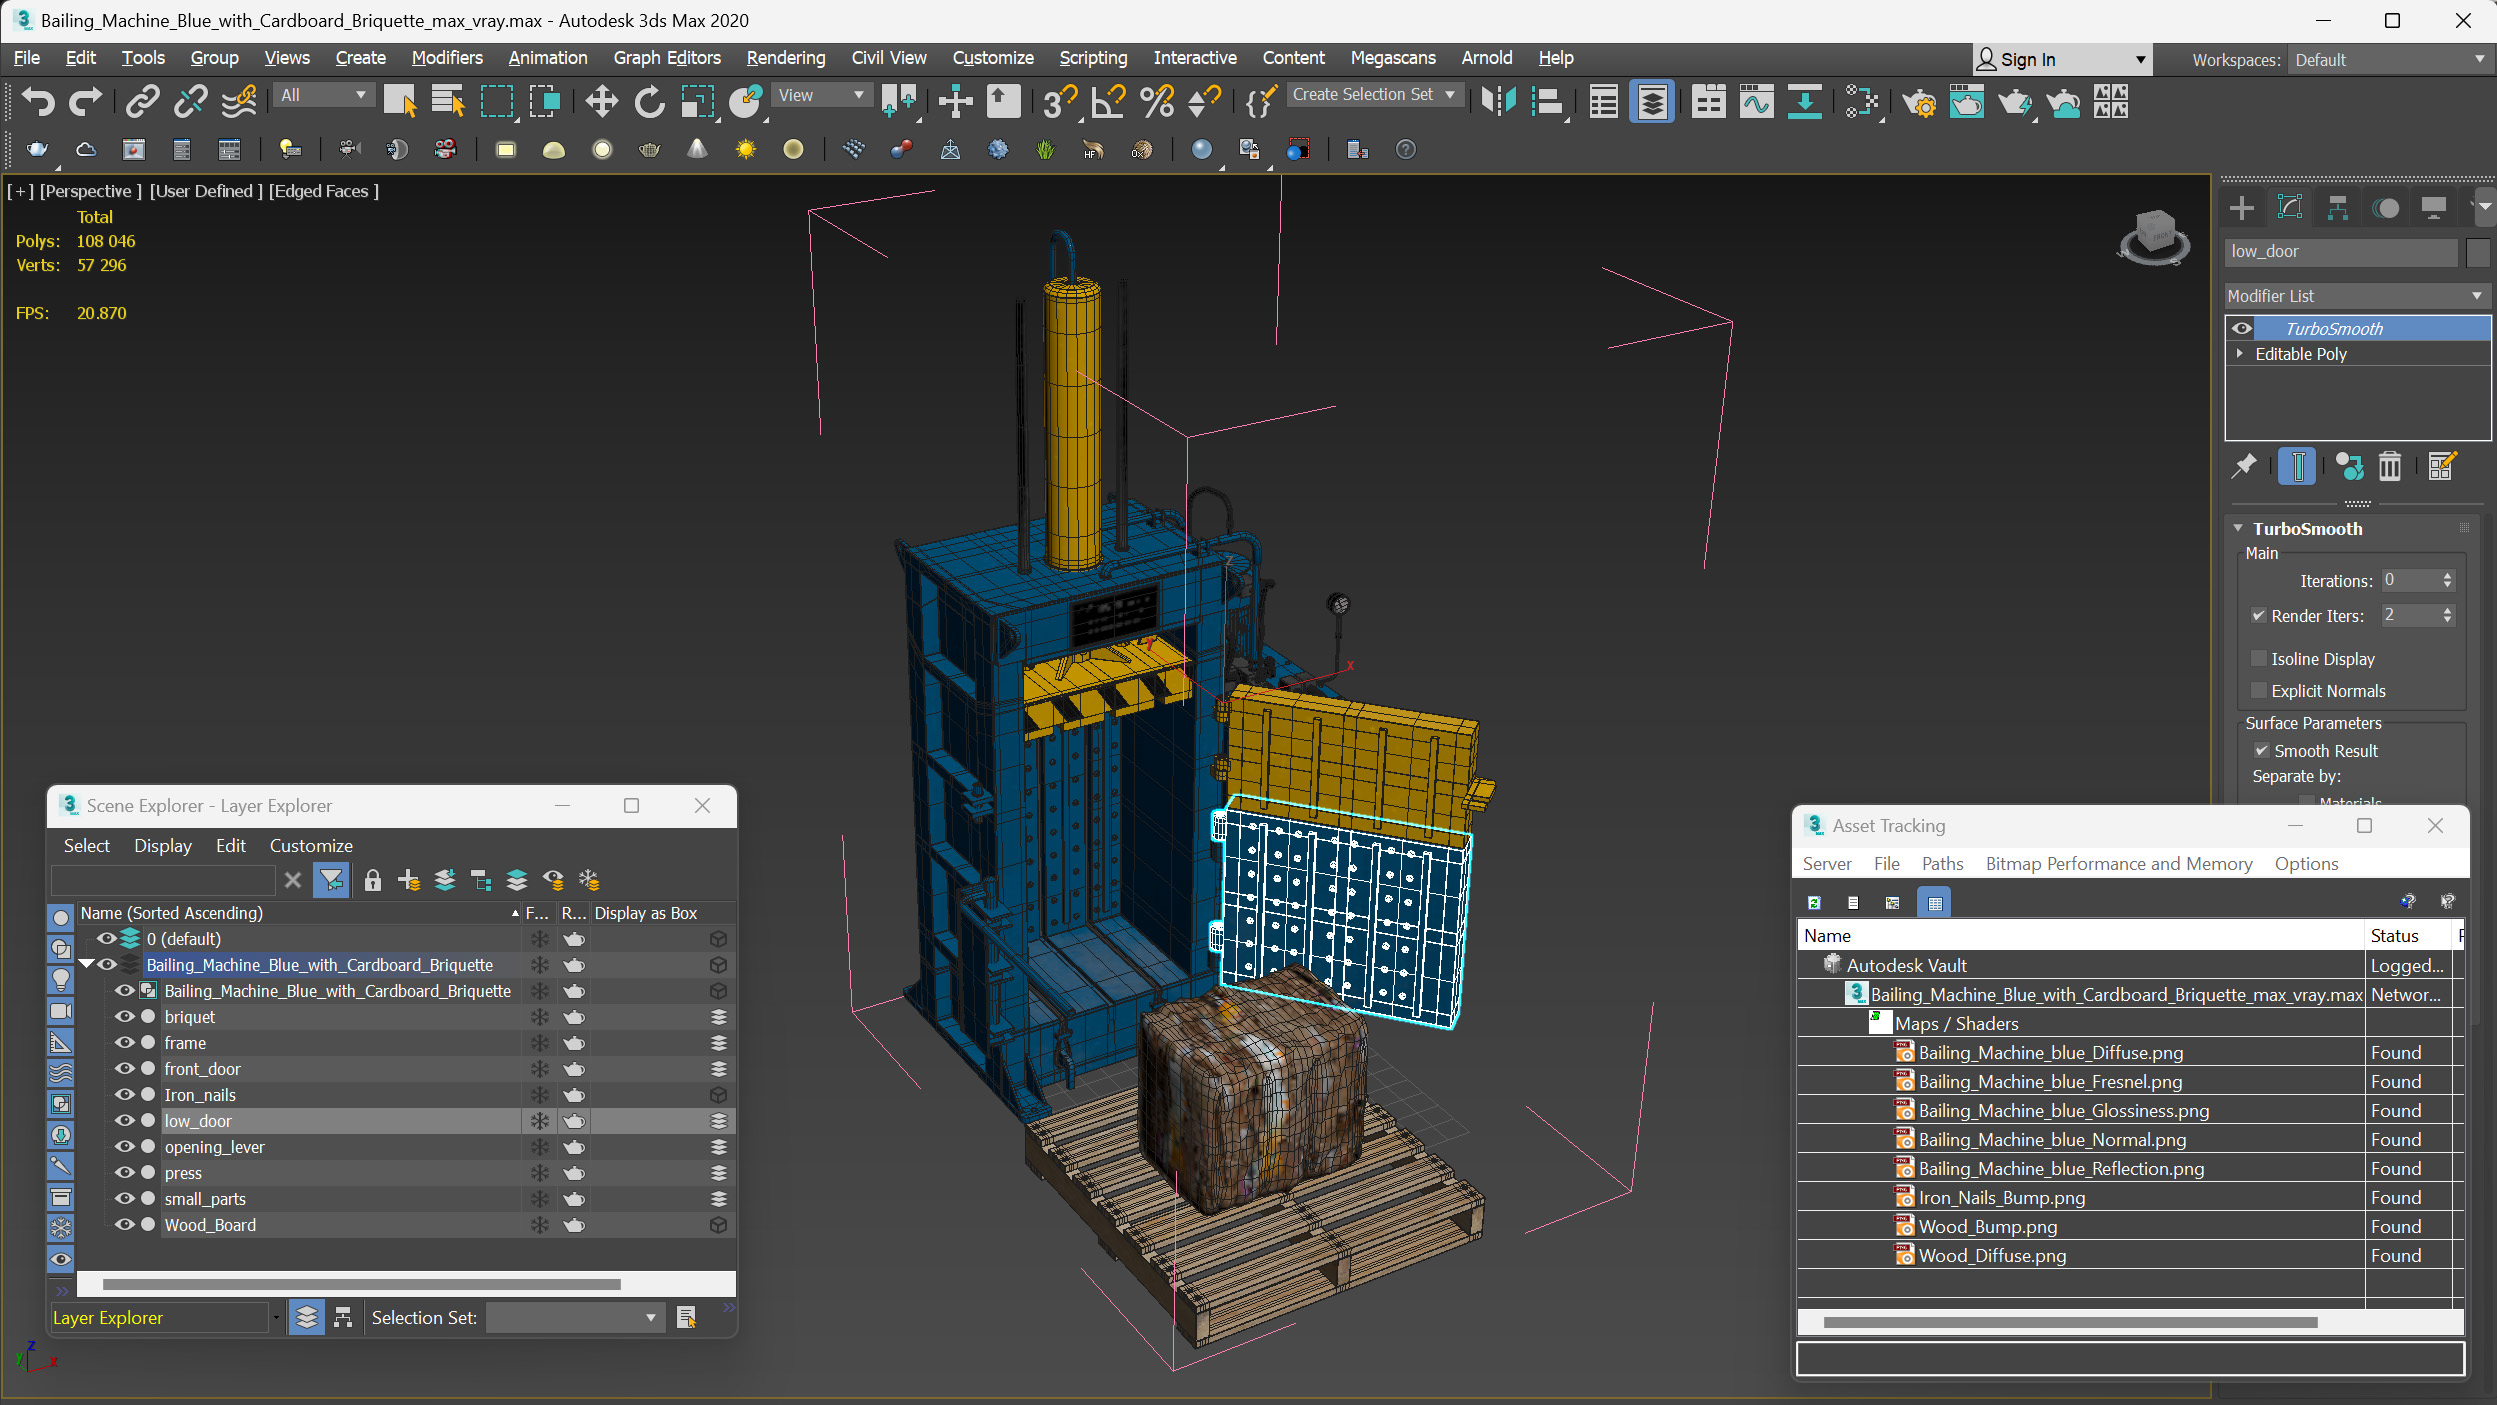This screenshot has height=1405, width=2497.
Task: Click the [Perspective] viewport label
Action: (x=90, y=191)
